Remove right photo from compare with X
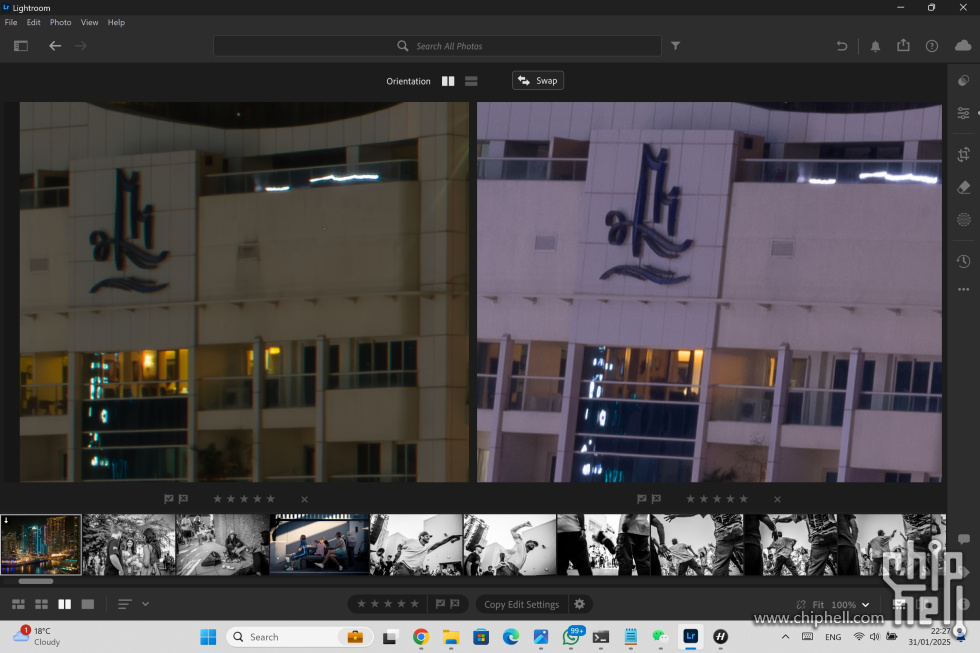The height and width of the screenshot is (653, 980). [x=778, y=499]
